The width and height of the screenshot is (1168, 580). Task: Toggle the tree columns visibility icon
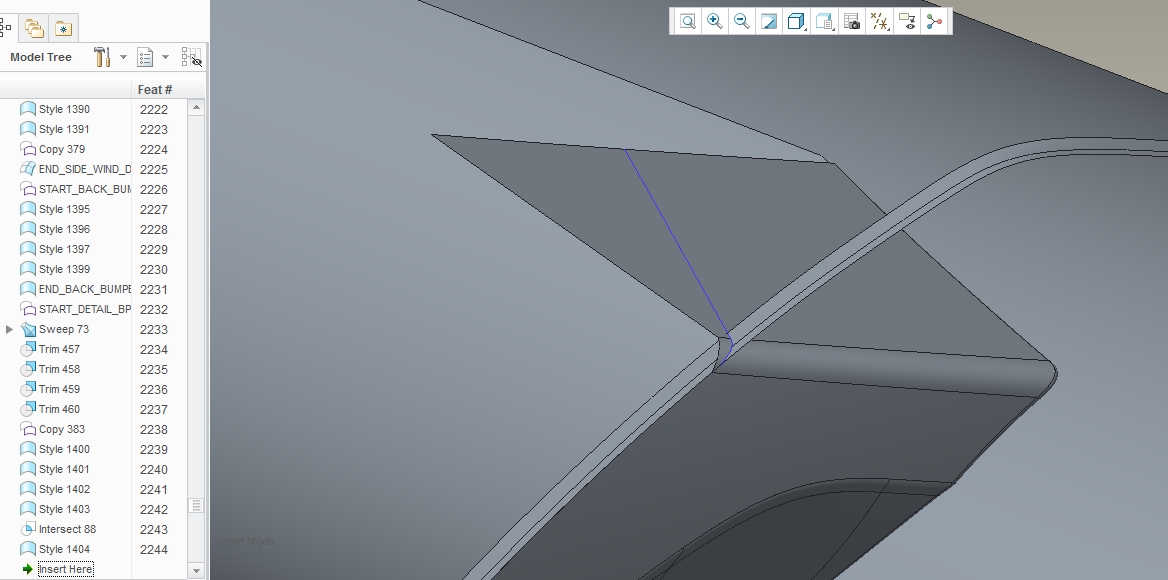pyautogui.click(x=191, y=57)
